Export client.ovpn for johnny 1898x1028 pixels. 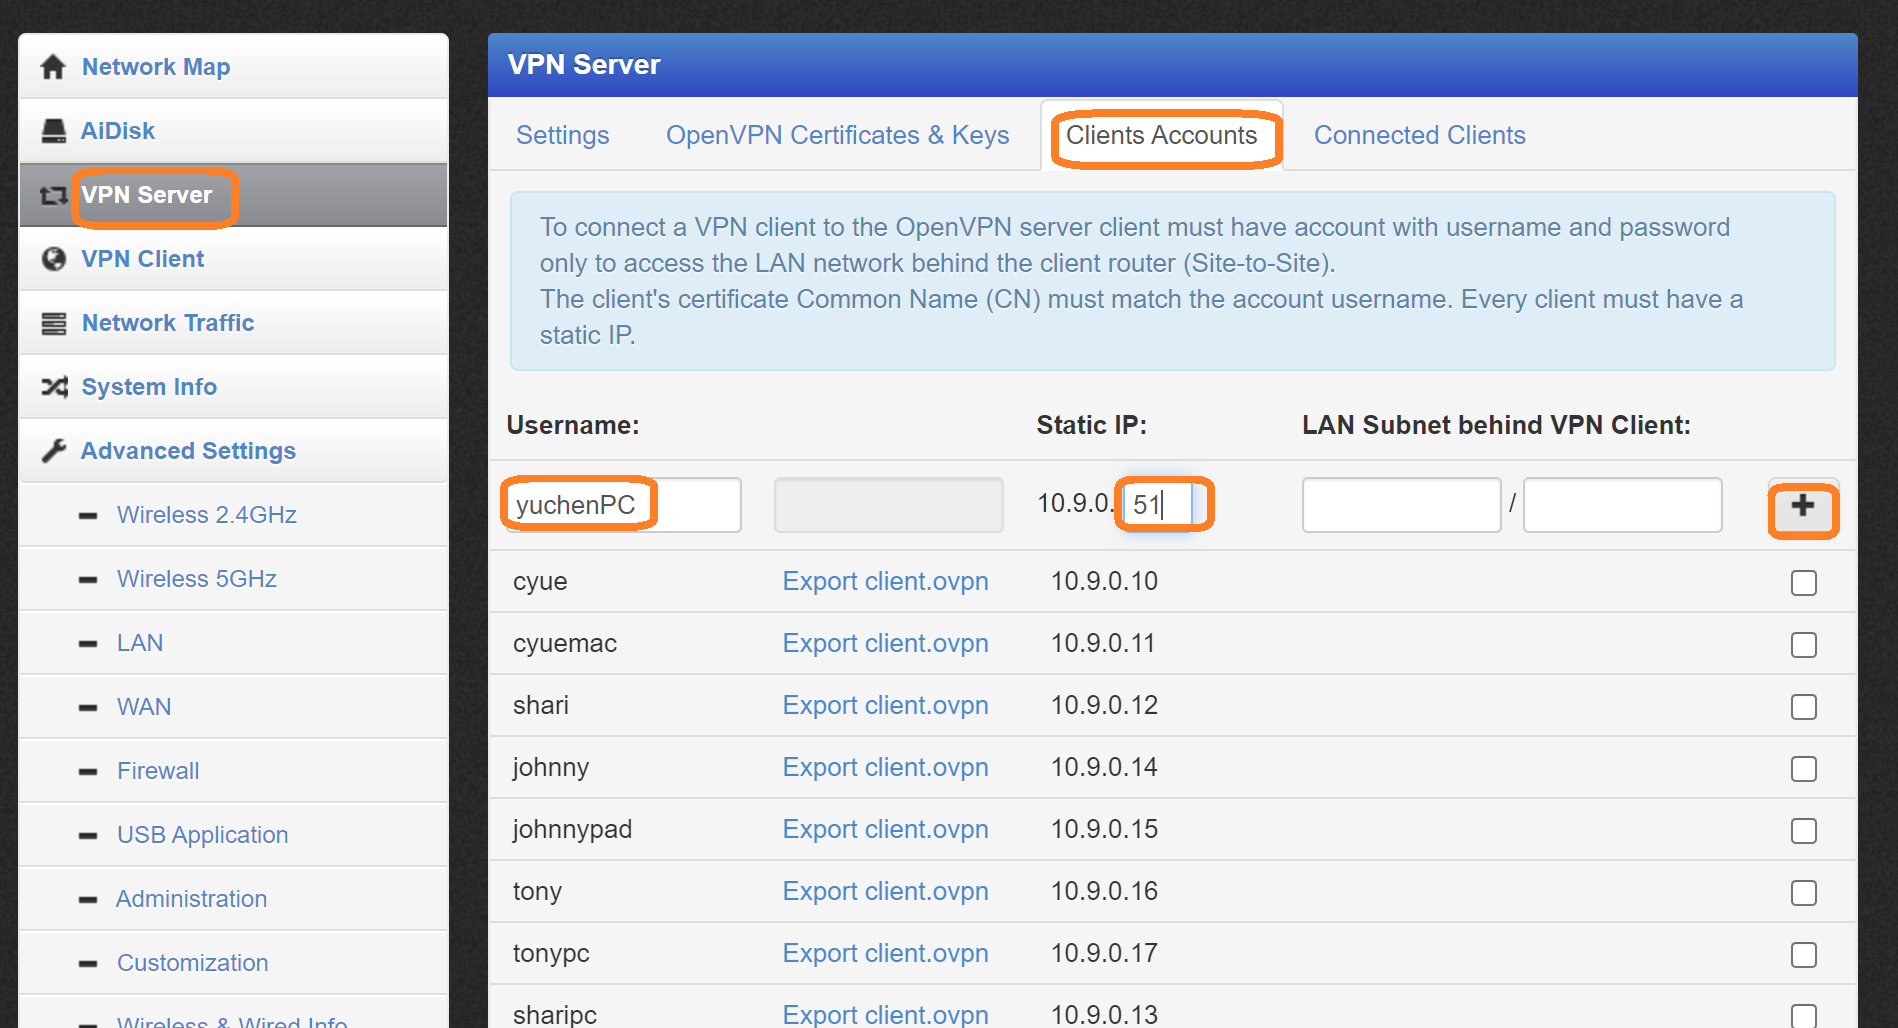pos(885,767)
